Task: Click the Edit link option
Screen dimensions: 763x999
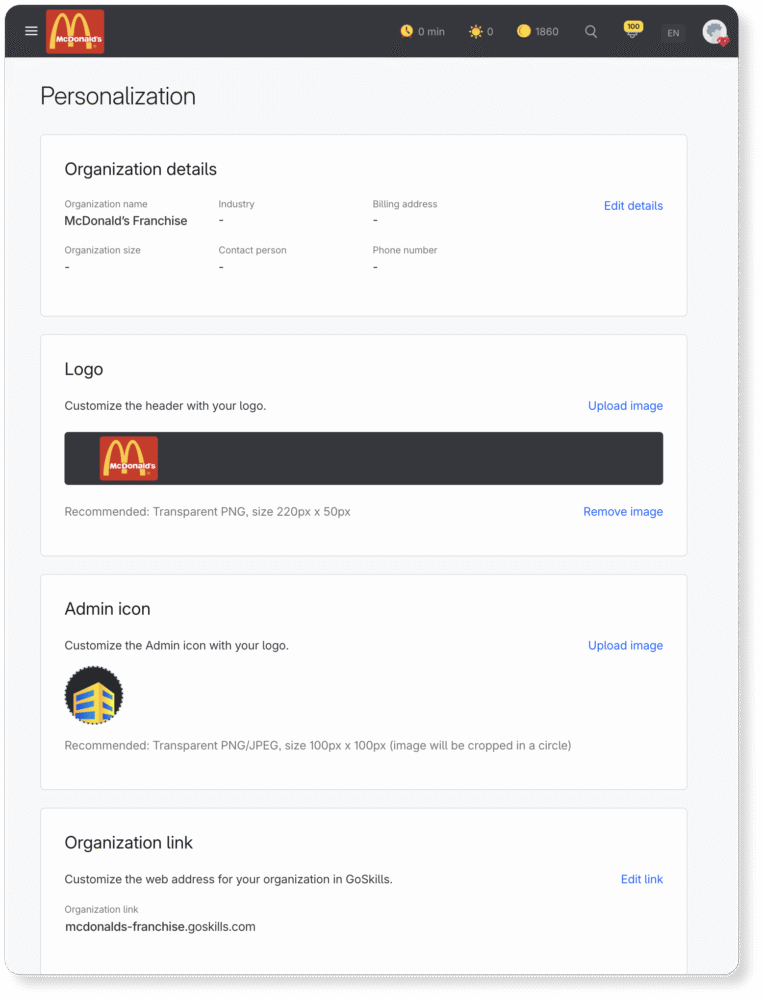Action: click(x=641, y=879)
